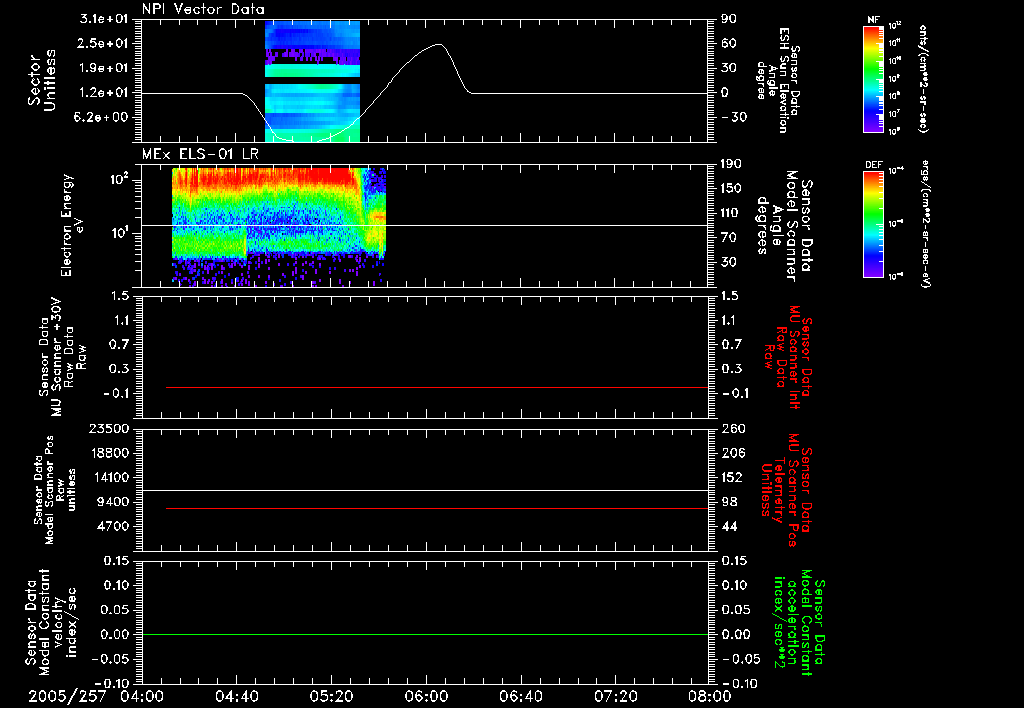This screenshot has height=708, width=1024.
Task: Click the green Model Constant acceleration label
Action: (x=799, y=622)
